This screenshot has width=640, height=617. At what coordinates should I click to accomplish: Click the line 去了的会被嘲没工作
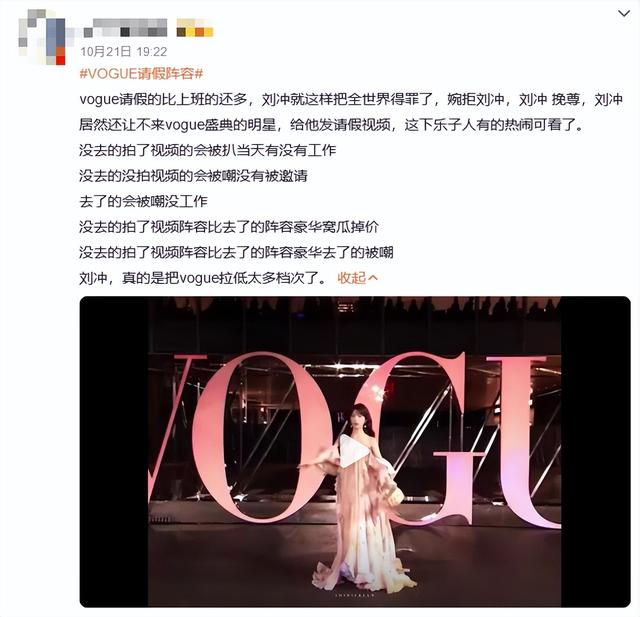[x=143, y=201]
